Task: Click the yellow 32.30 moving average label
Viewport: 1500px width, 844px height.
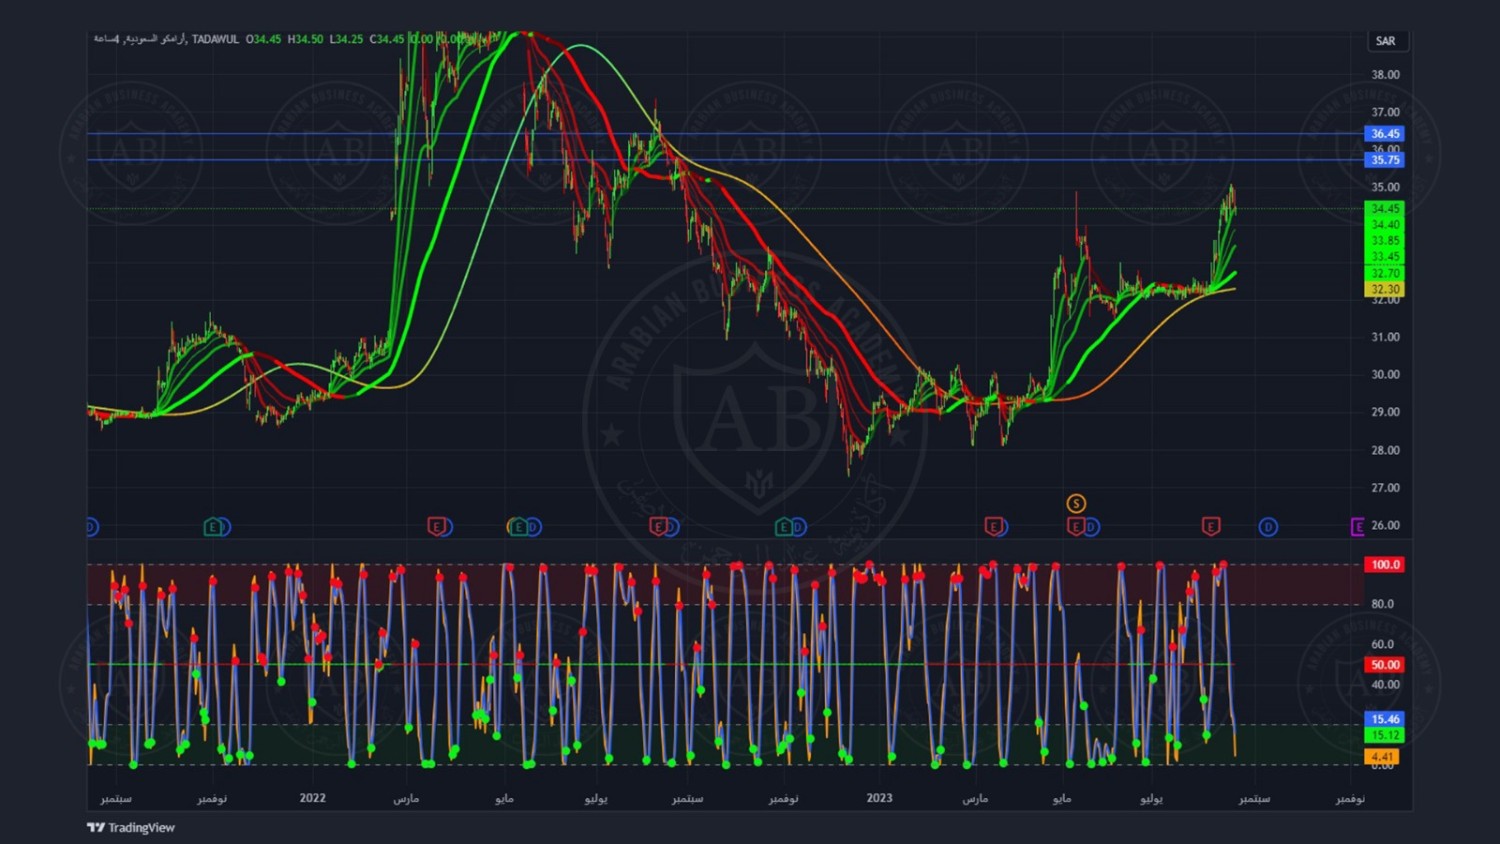Action: coord(1385,289)
